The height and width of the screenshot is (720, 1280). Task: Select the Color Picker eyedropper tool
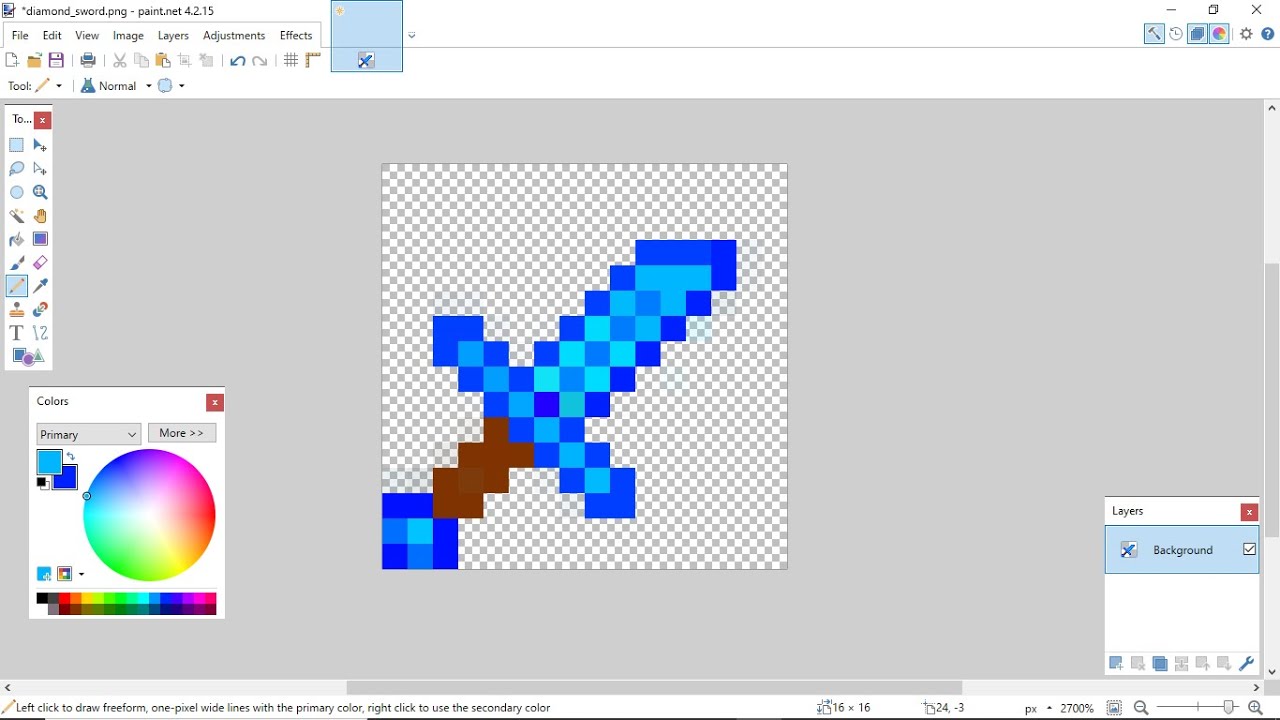click(x=41, y=287)
